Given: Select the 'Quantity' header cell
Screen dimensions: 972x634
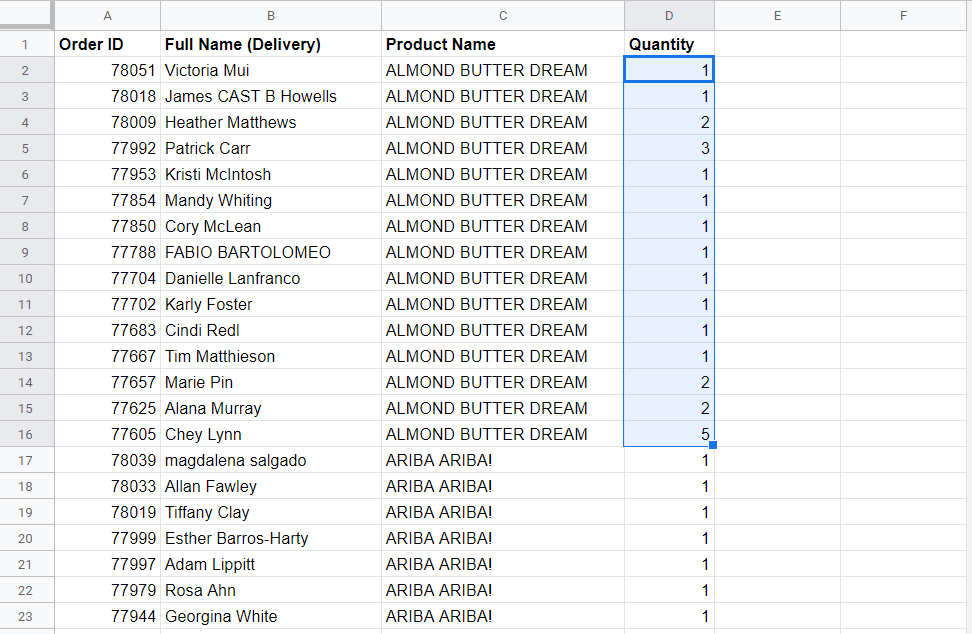Looking at the screenshot, I should click(669, 44).
